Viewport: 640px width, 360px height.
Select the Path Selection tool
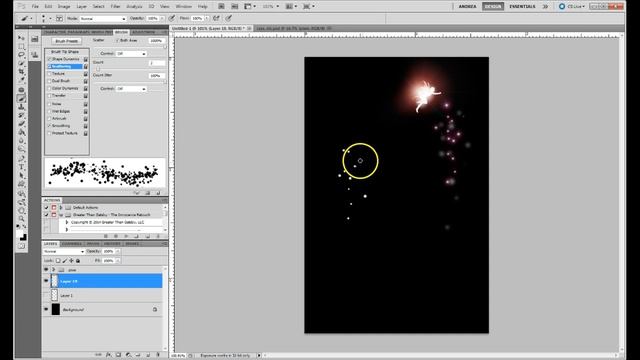coord(21,176)
